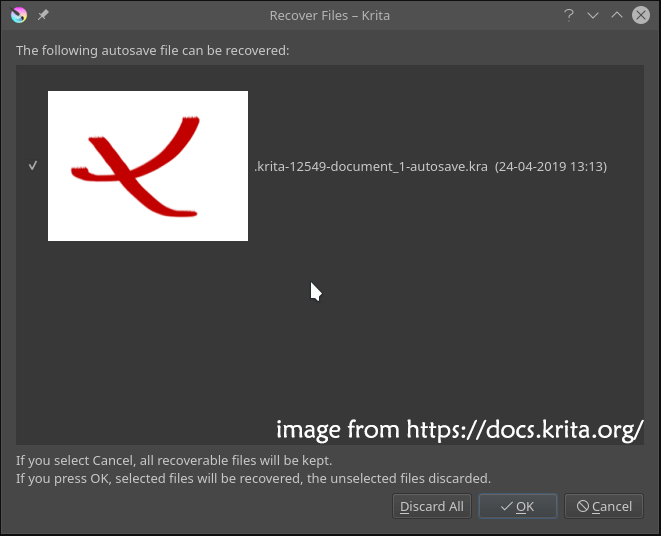Click the Krita application icon in title bar
Image resolution: width=661 pixels, height=536 pixels.
coord(19,15)
